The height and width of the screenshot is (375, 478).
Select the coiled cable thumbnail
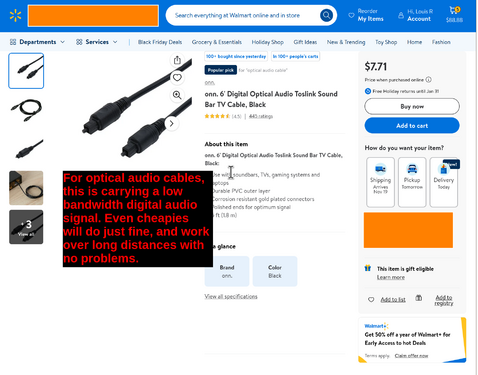pyautogui.click(x=26, y=109)
